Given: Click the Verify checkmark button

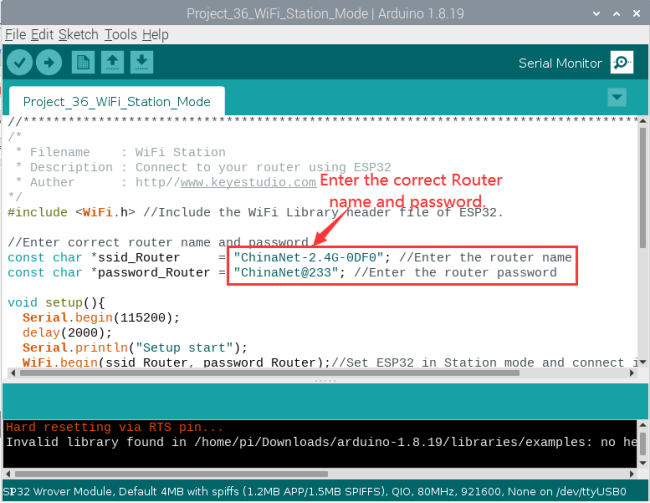Looking at the screenshot, I should 19,63.
